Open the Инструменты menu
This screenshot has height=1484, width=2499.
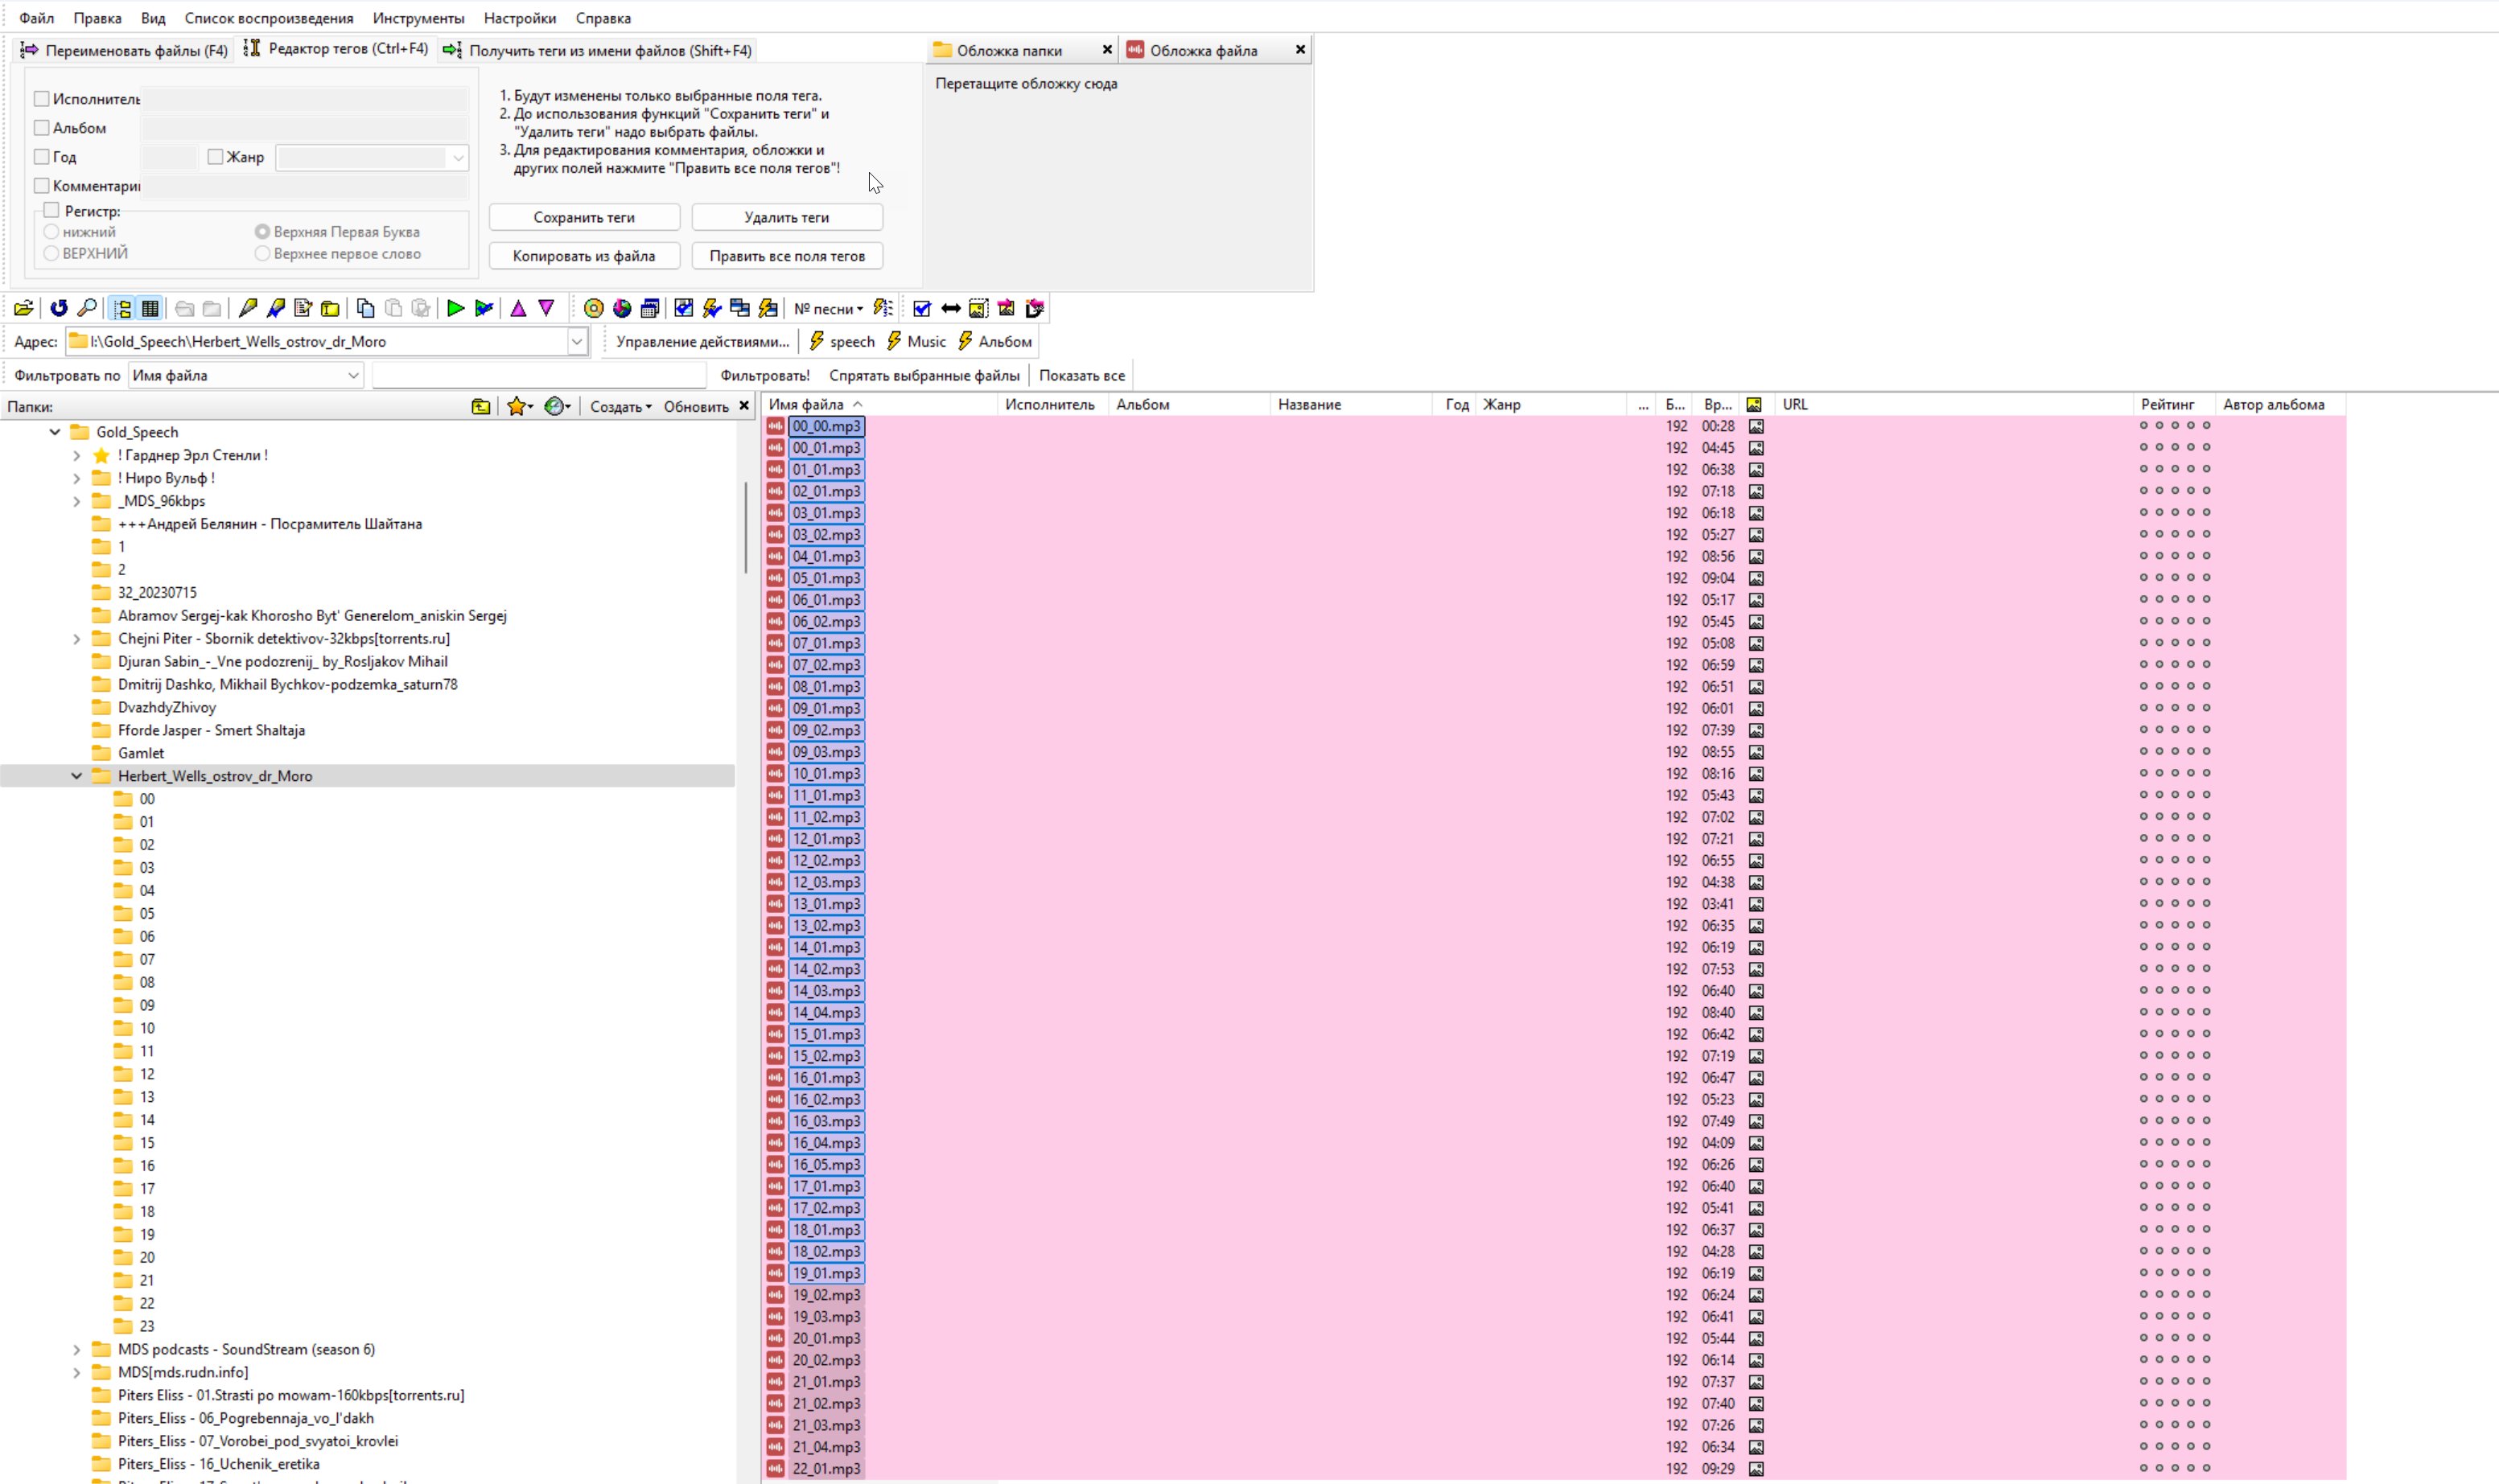pyautogui.click(x=418, y=18)
